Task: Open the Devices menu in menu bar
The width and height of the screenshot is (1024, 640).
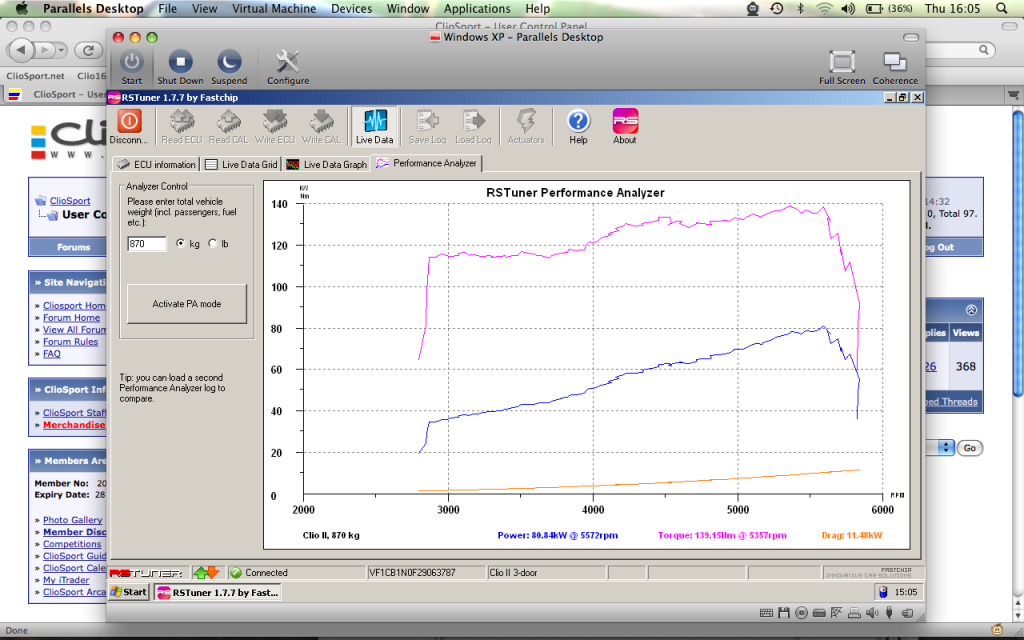Action: tap(352, 8)
